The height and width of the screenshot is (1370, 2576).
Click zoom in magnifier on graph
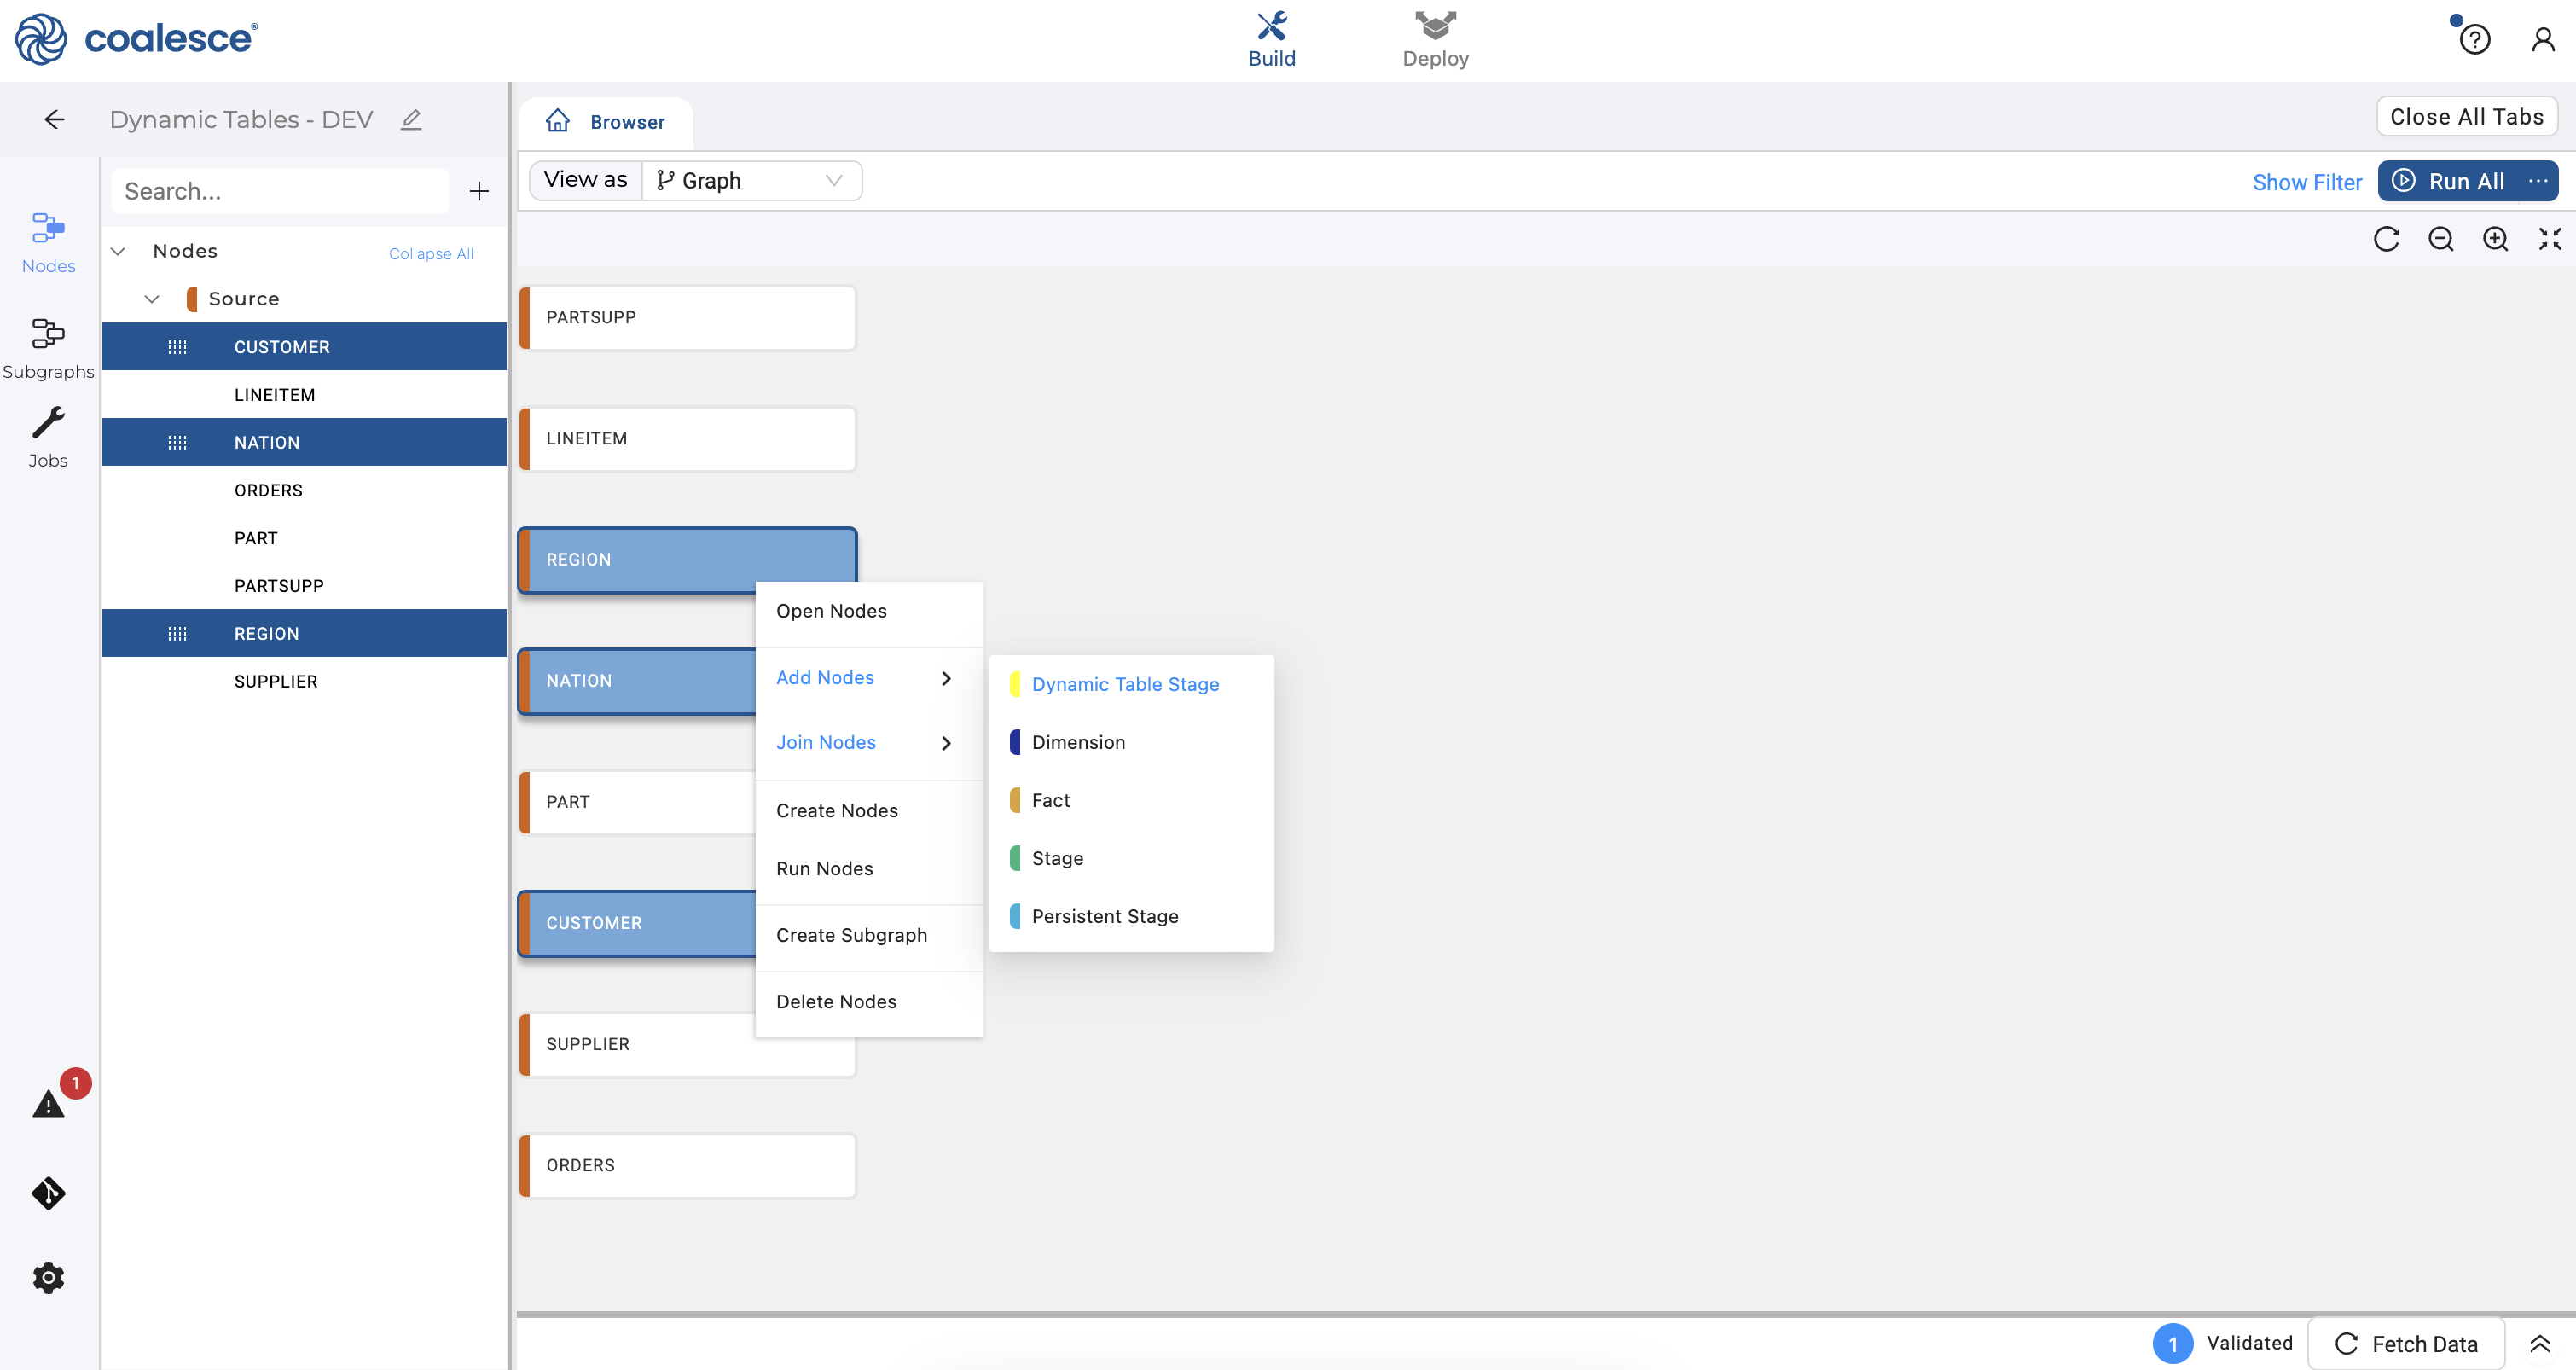(x=2495, y=239)
